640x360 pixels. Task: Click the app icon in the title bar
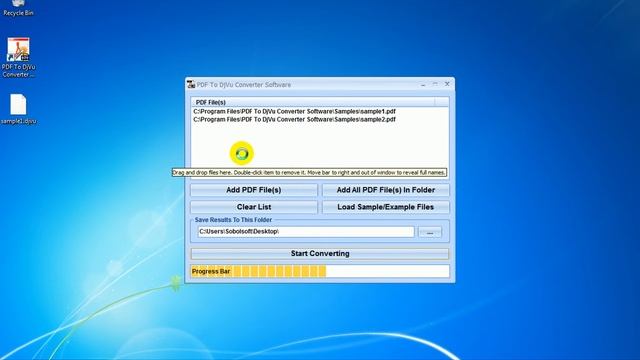pos(191,84)
